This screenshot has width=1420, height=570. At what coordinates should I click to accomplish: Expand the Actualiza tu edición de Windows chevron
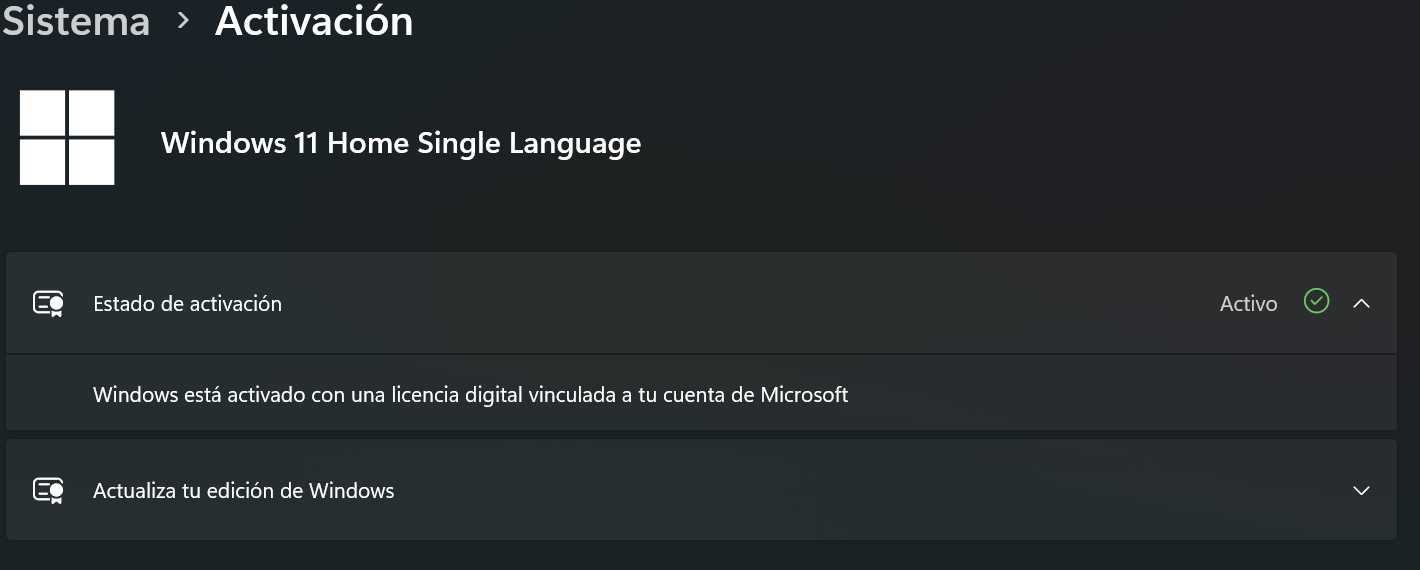point(1361,491)
